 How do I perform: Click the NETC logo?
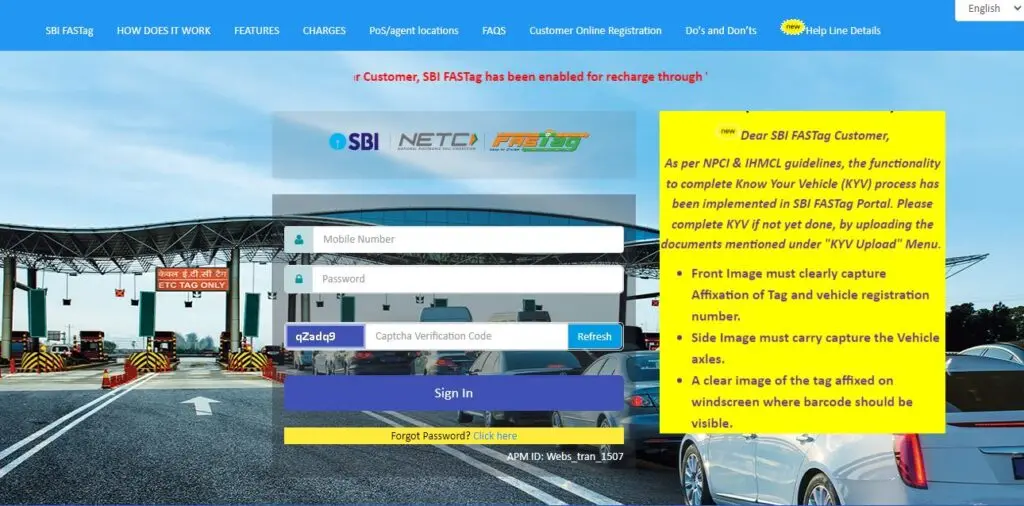click(438, 142)
